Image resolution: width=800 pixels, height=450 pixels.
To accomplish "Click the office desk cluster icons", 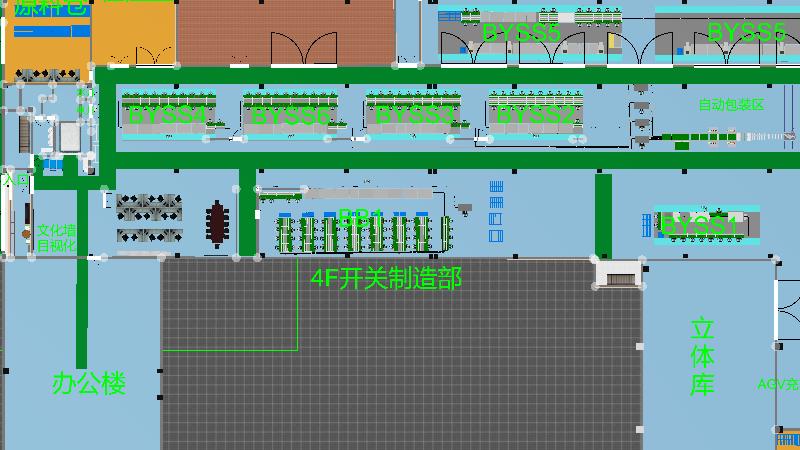I will click(148, 220).
